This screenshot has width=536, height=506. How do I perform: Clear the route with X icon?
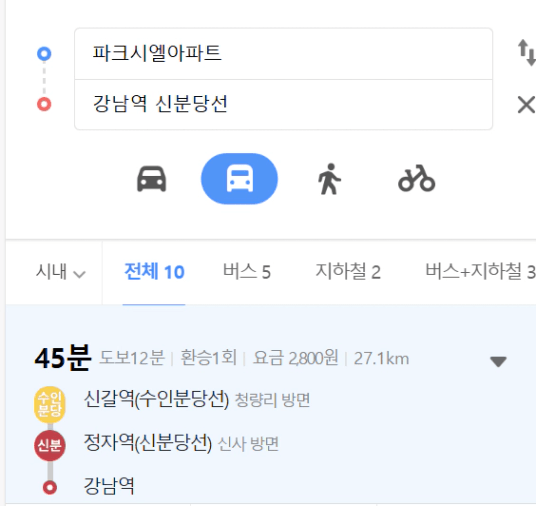pyautogui.click(x=526, y=105)
